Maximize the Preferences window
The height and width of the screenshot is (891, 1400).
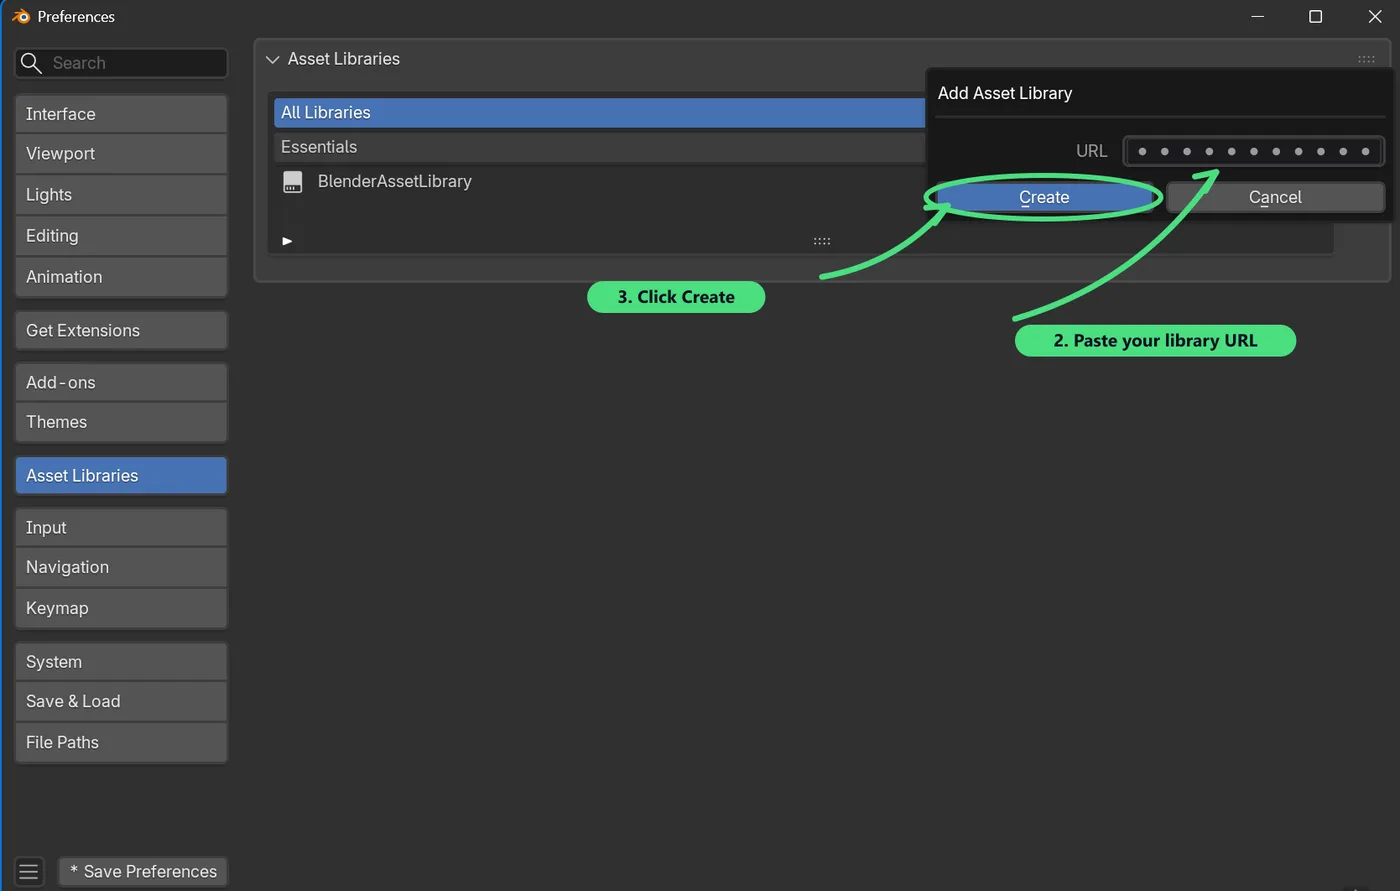click(x=1316, y=16)
